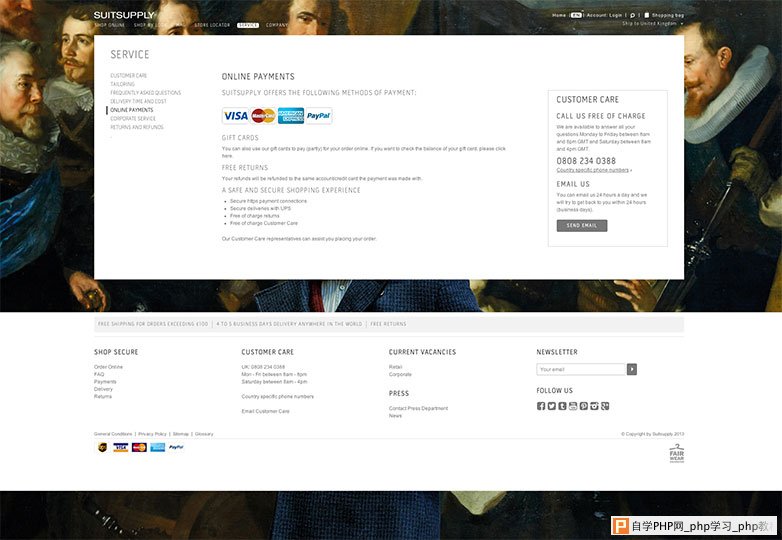Open the Twitter profile icon
The width and height of the screenshot is (782, 540).
[552, 406]
